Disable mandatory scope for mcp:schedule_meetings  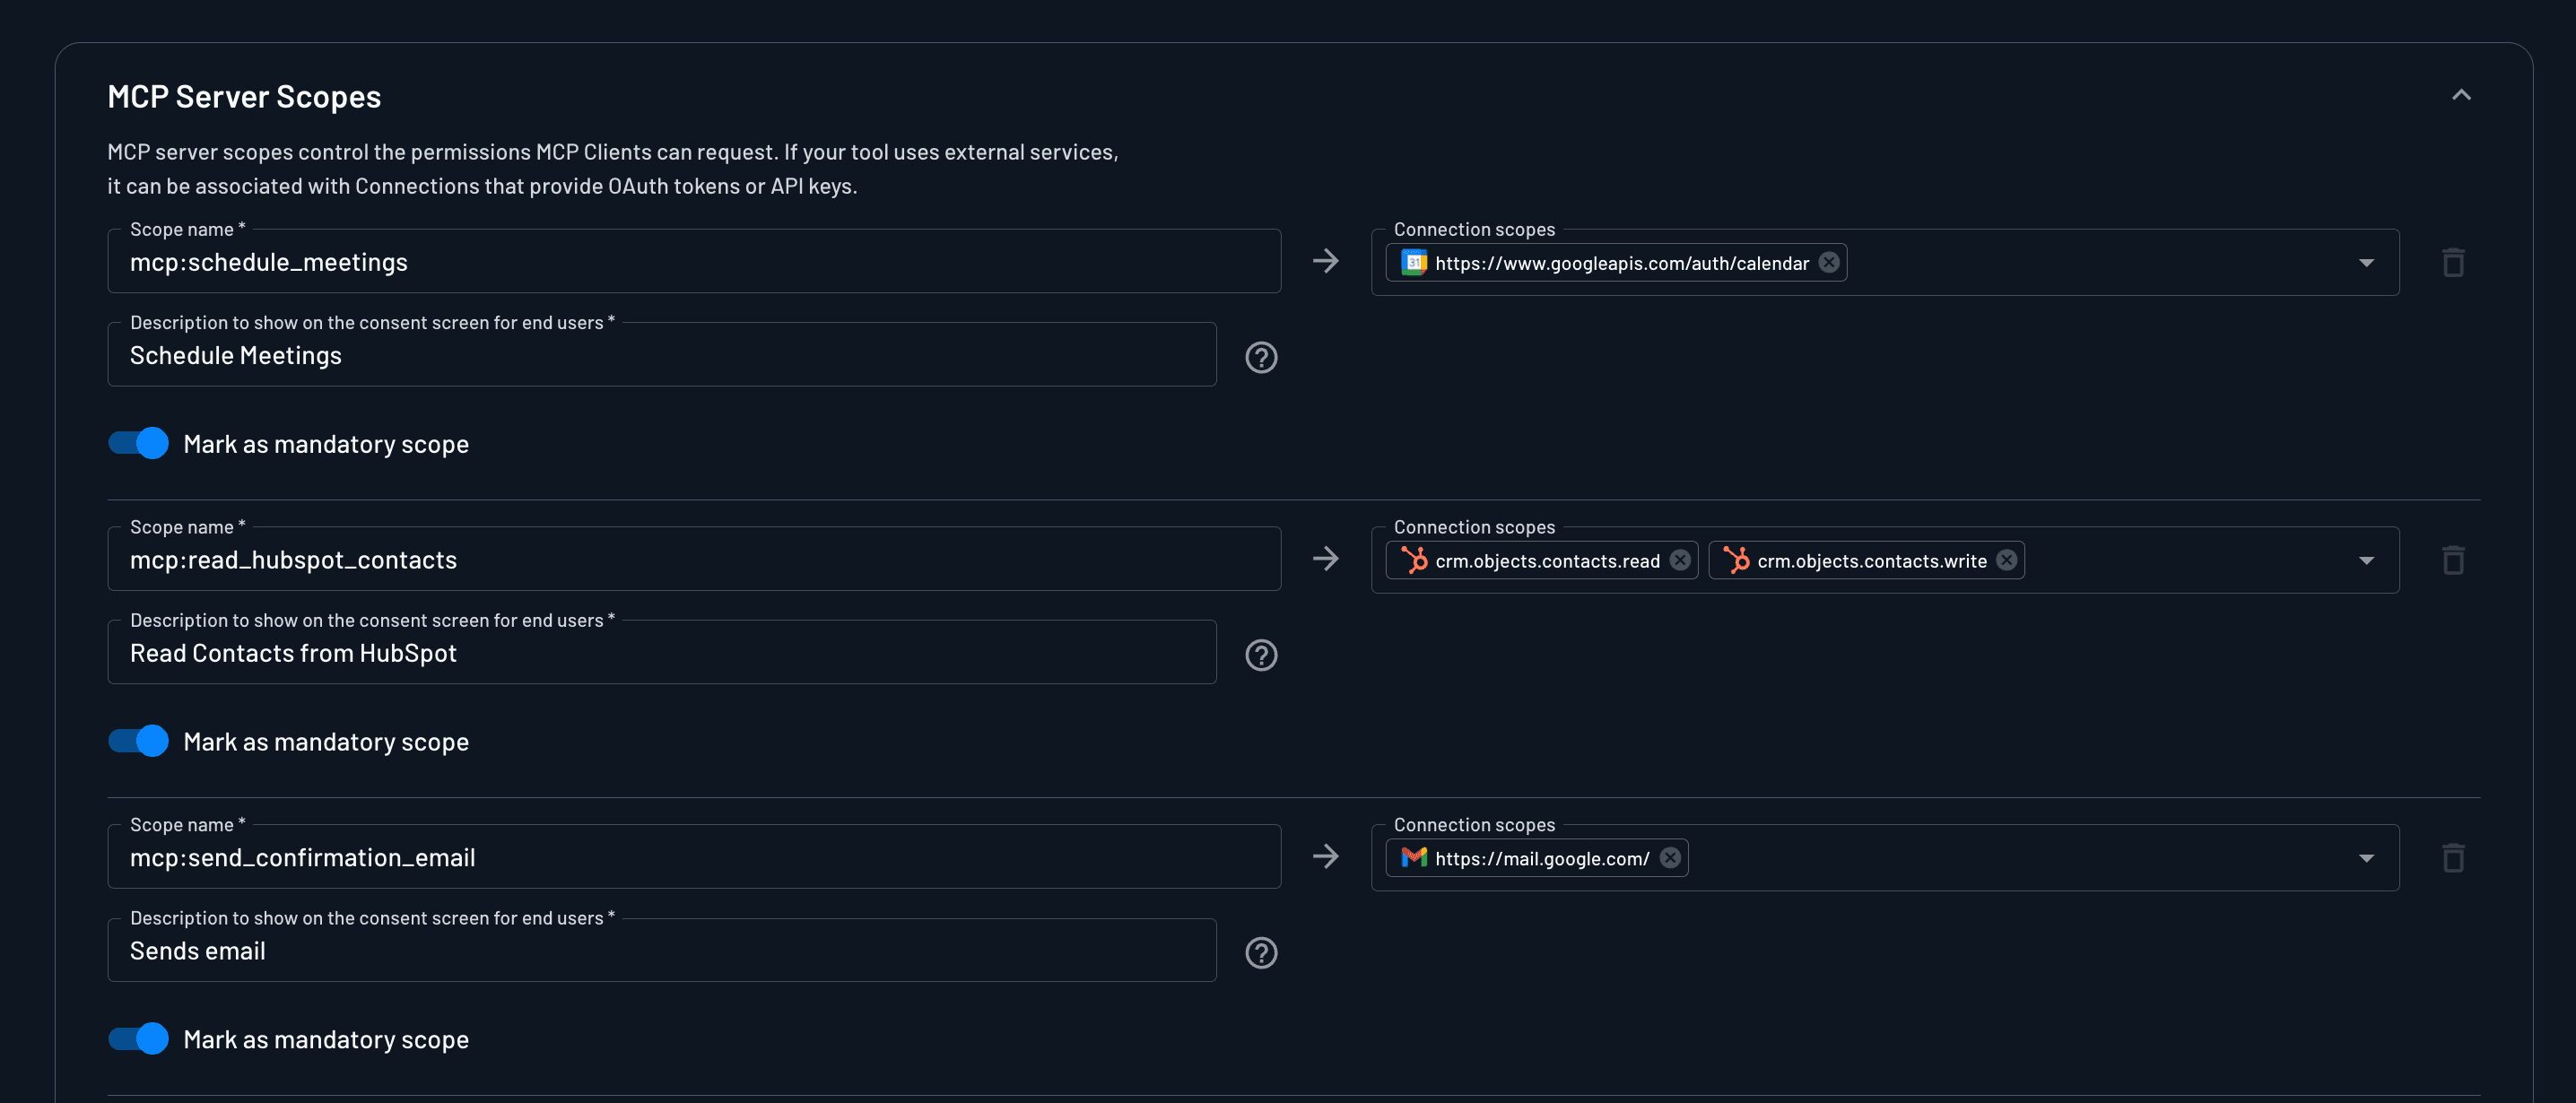pos(137,443)
